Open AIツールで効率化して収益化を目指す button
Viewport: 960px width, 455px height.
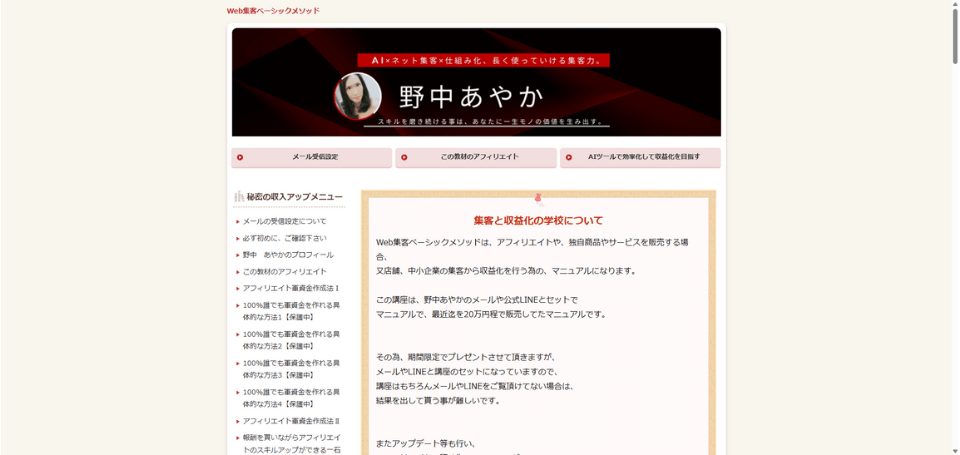pyautogui.click(x=640, y=157)
